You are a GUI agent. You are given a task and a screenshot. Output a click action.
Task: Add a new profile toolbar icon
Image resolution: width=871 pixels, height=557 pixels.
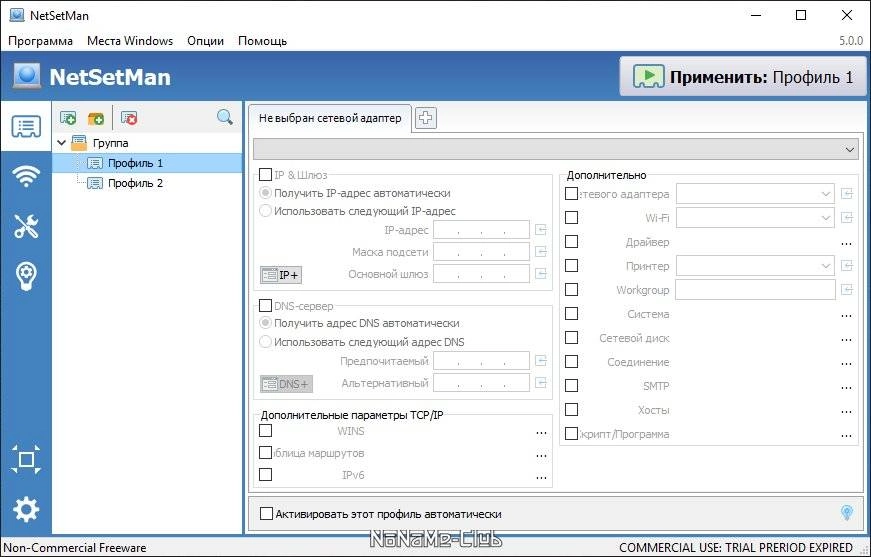68,118
